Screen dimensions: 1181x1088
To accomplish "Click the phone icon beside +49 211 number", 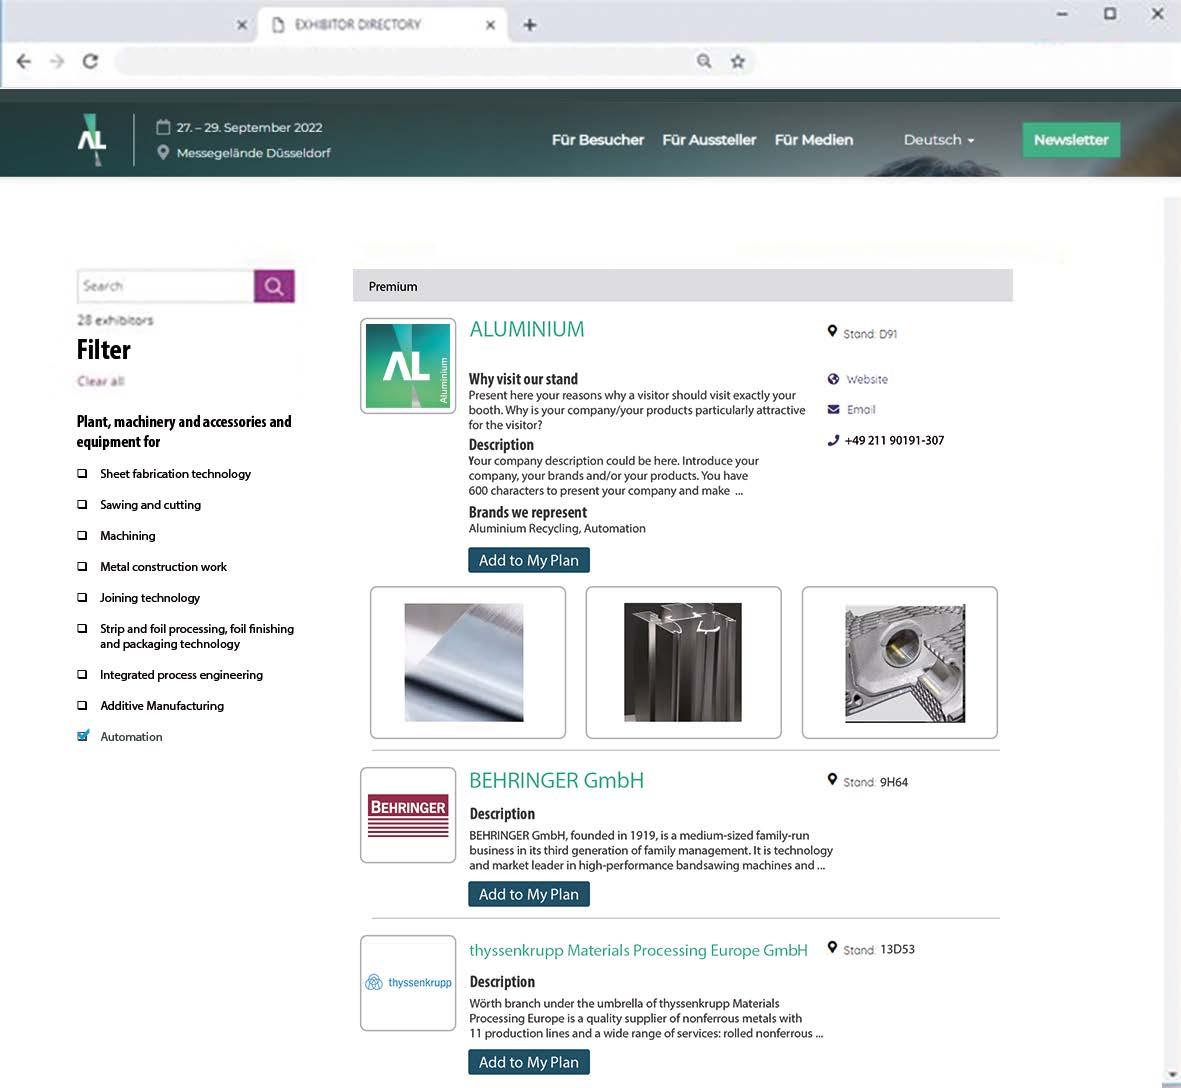I will [x=833, y=440].
